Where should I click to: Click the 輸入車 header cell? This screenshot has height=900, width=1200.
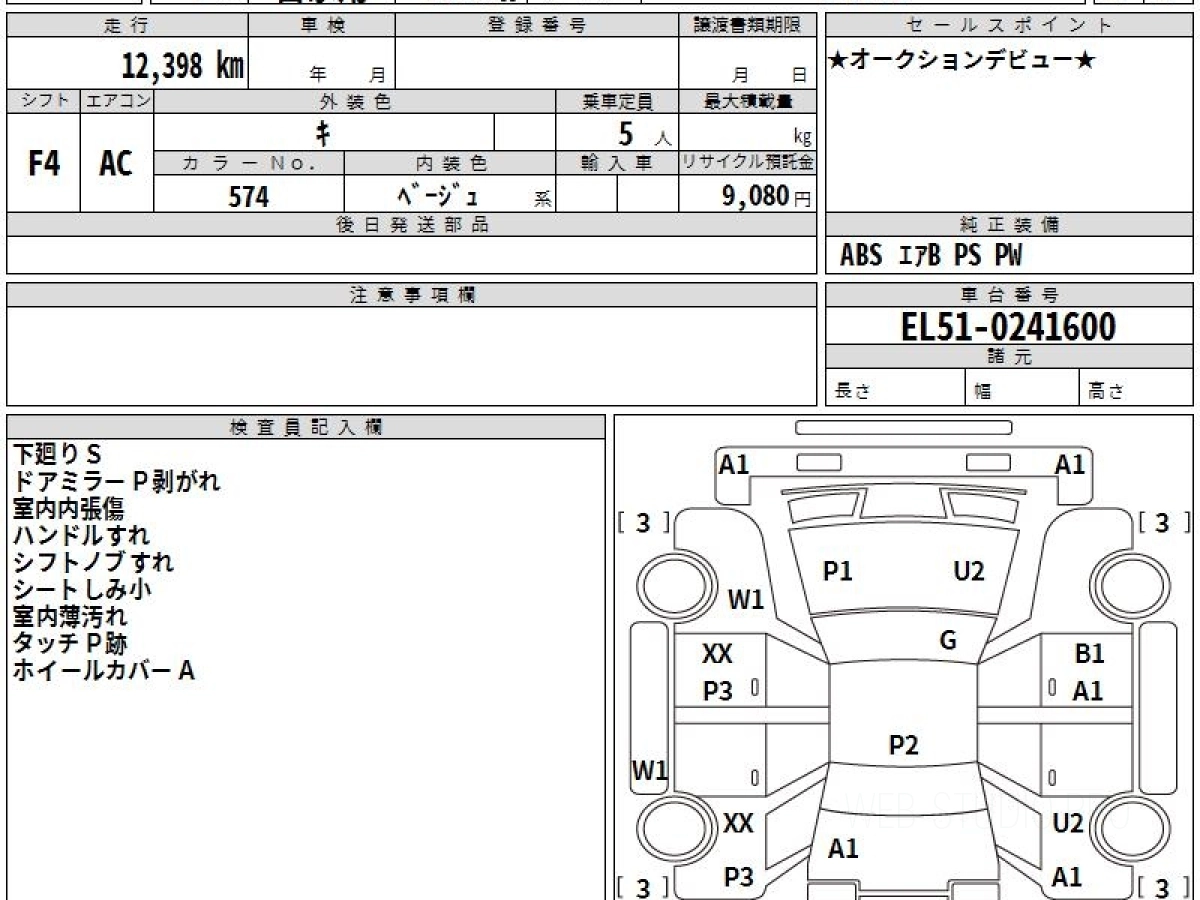click(617, 163)
